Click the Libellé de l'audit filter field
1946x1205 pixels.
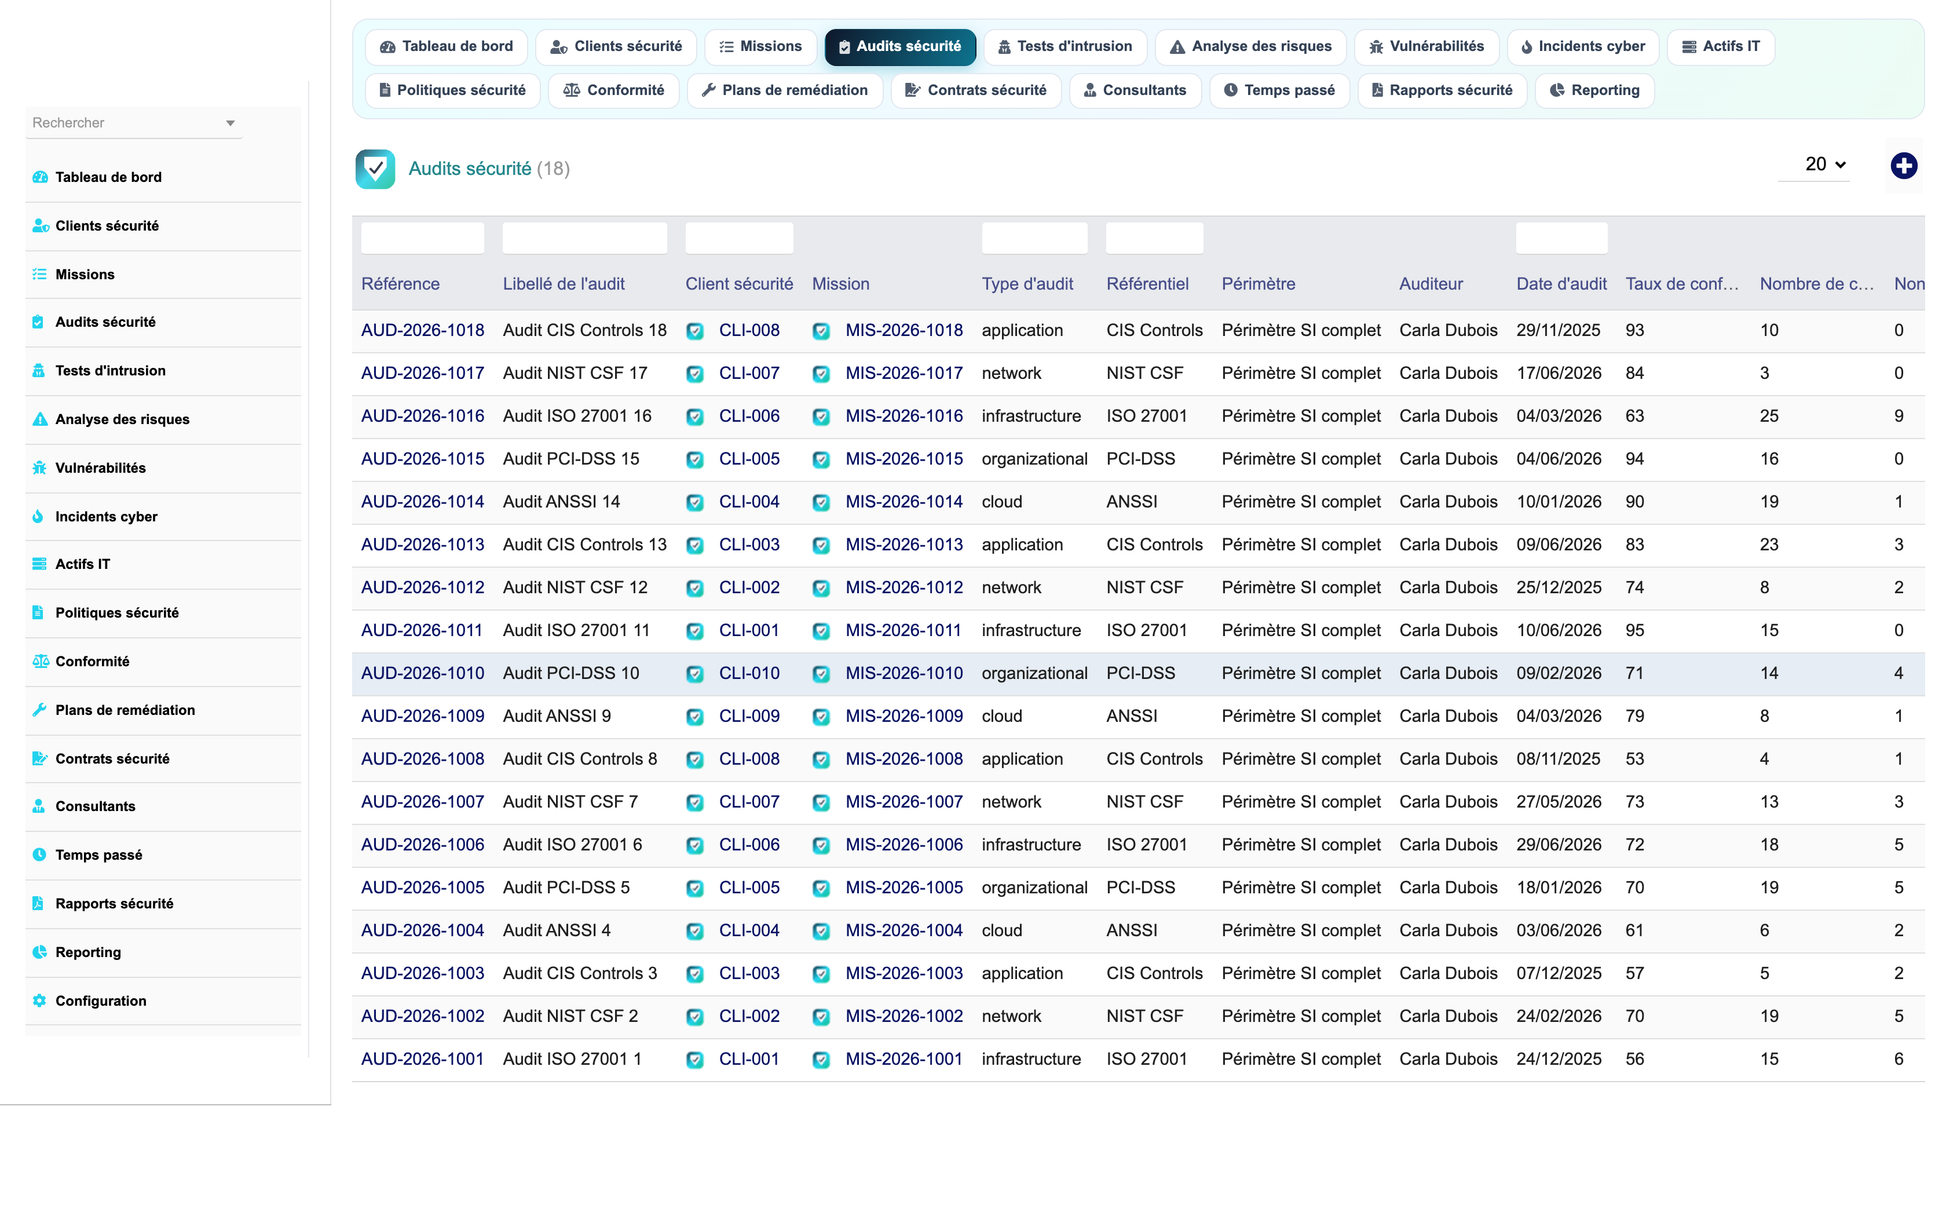(584, 238)
